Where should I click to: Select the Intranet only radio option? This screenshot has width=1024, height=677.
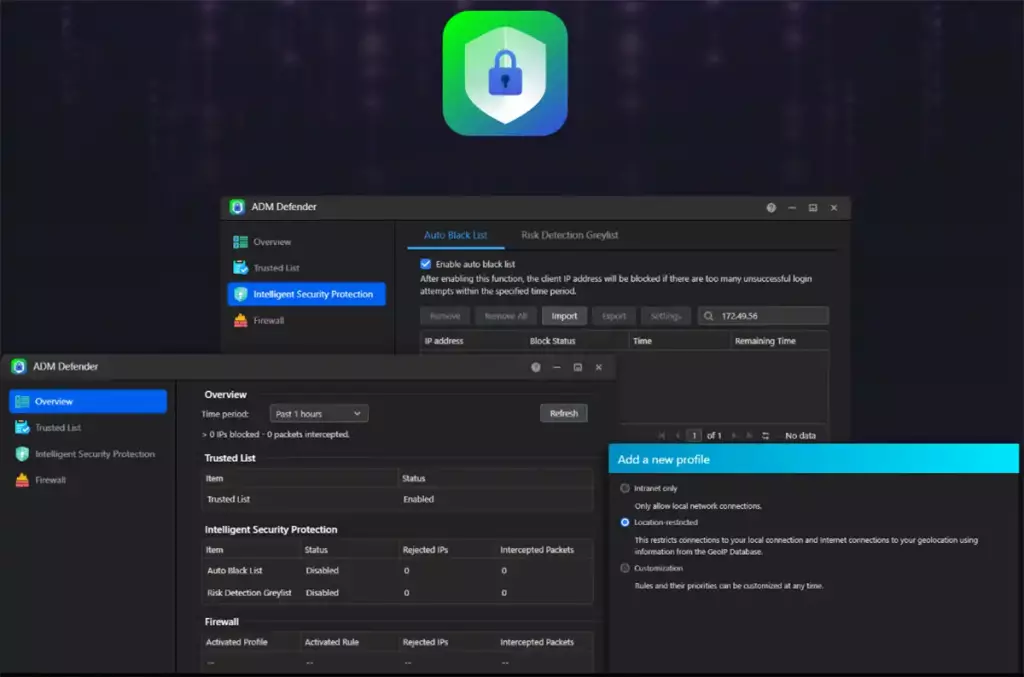point(625,488)
